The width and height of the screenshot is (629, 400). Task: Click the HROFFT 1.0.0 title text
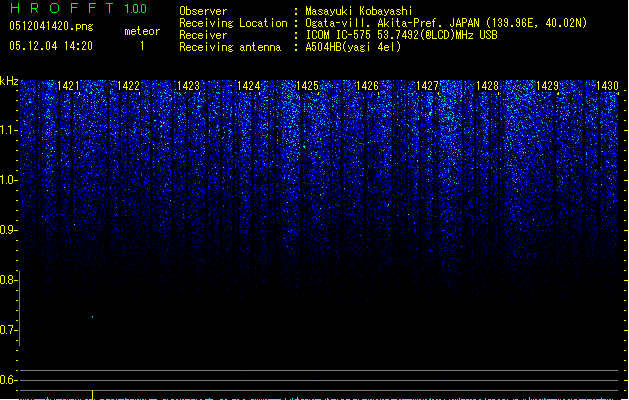pyautogui.click(x=78, y=8)
